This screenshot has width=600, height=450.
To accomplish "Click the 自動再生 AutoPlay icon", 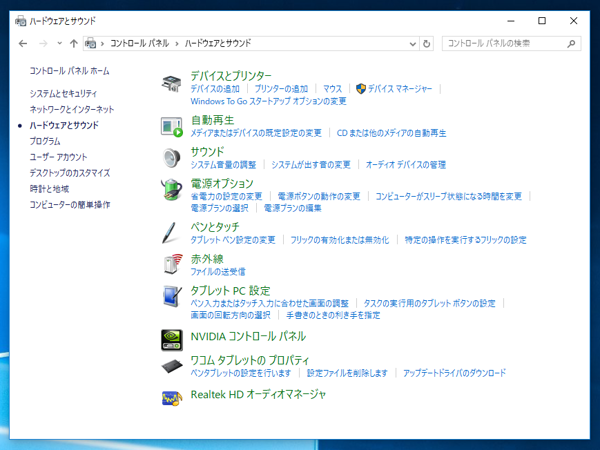I will click(171, 127).
